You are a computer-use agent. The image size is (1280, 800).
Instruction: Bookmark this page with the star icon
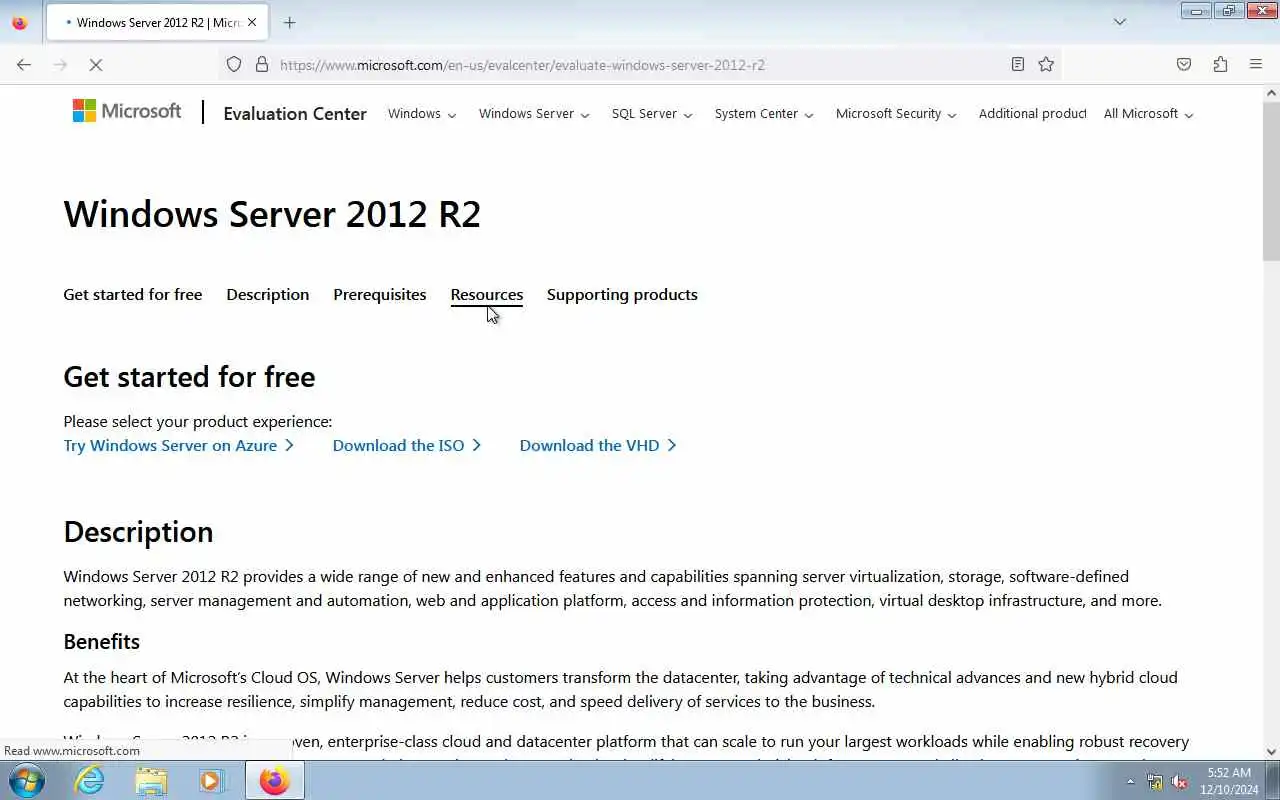pos(1046,64)
